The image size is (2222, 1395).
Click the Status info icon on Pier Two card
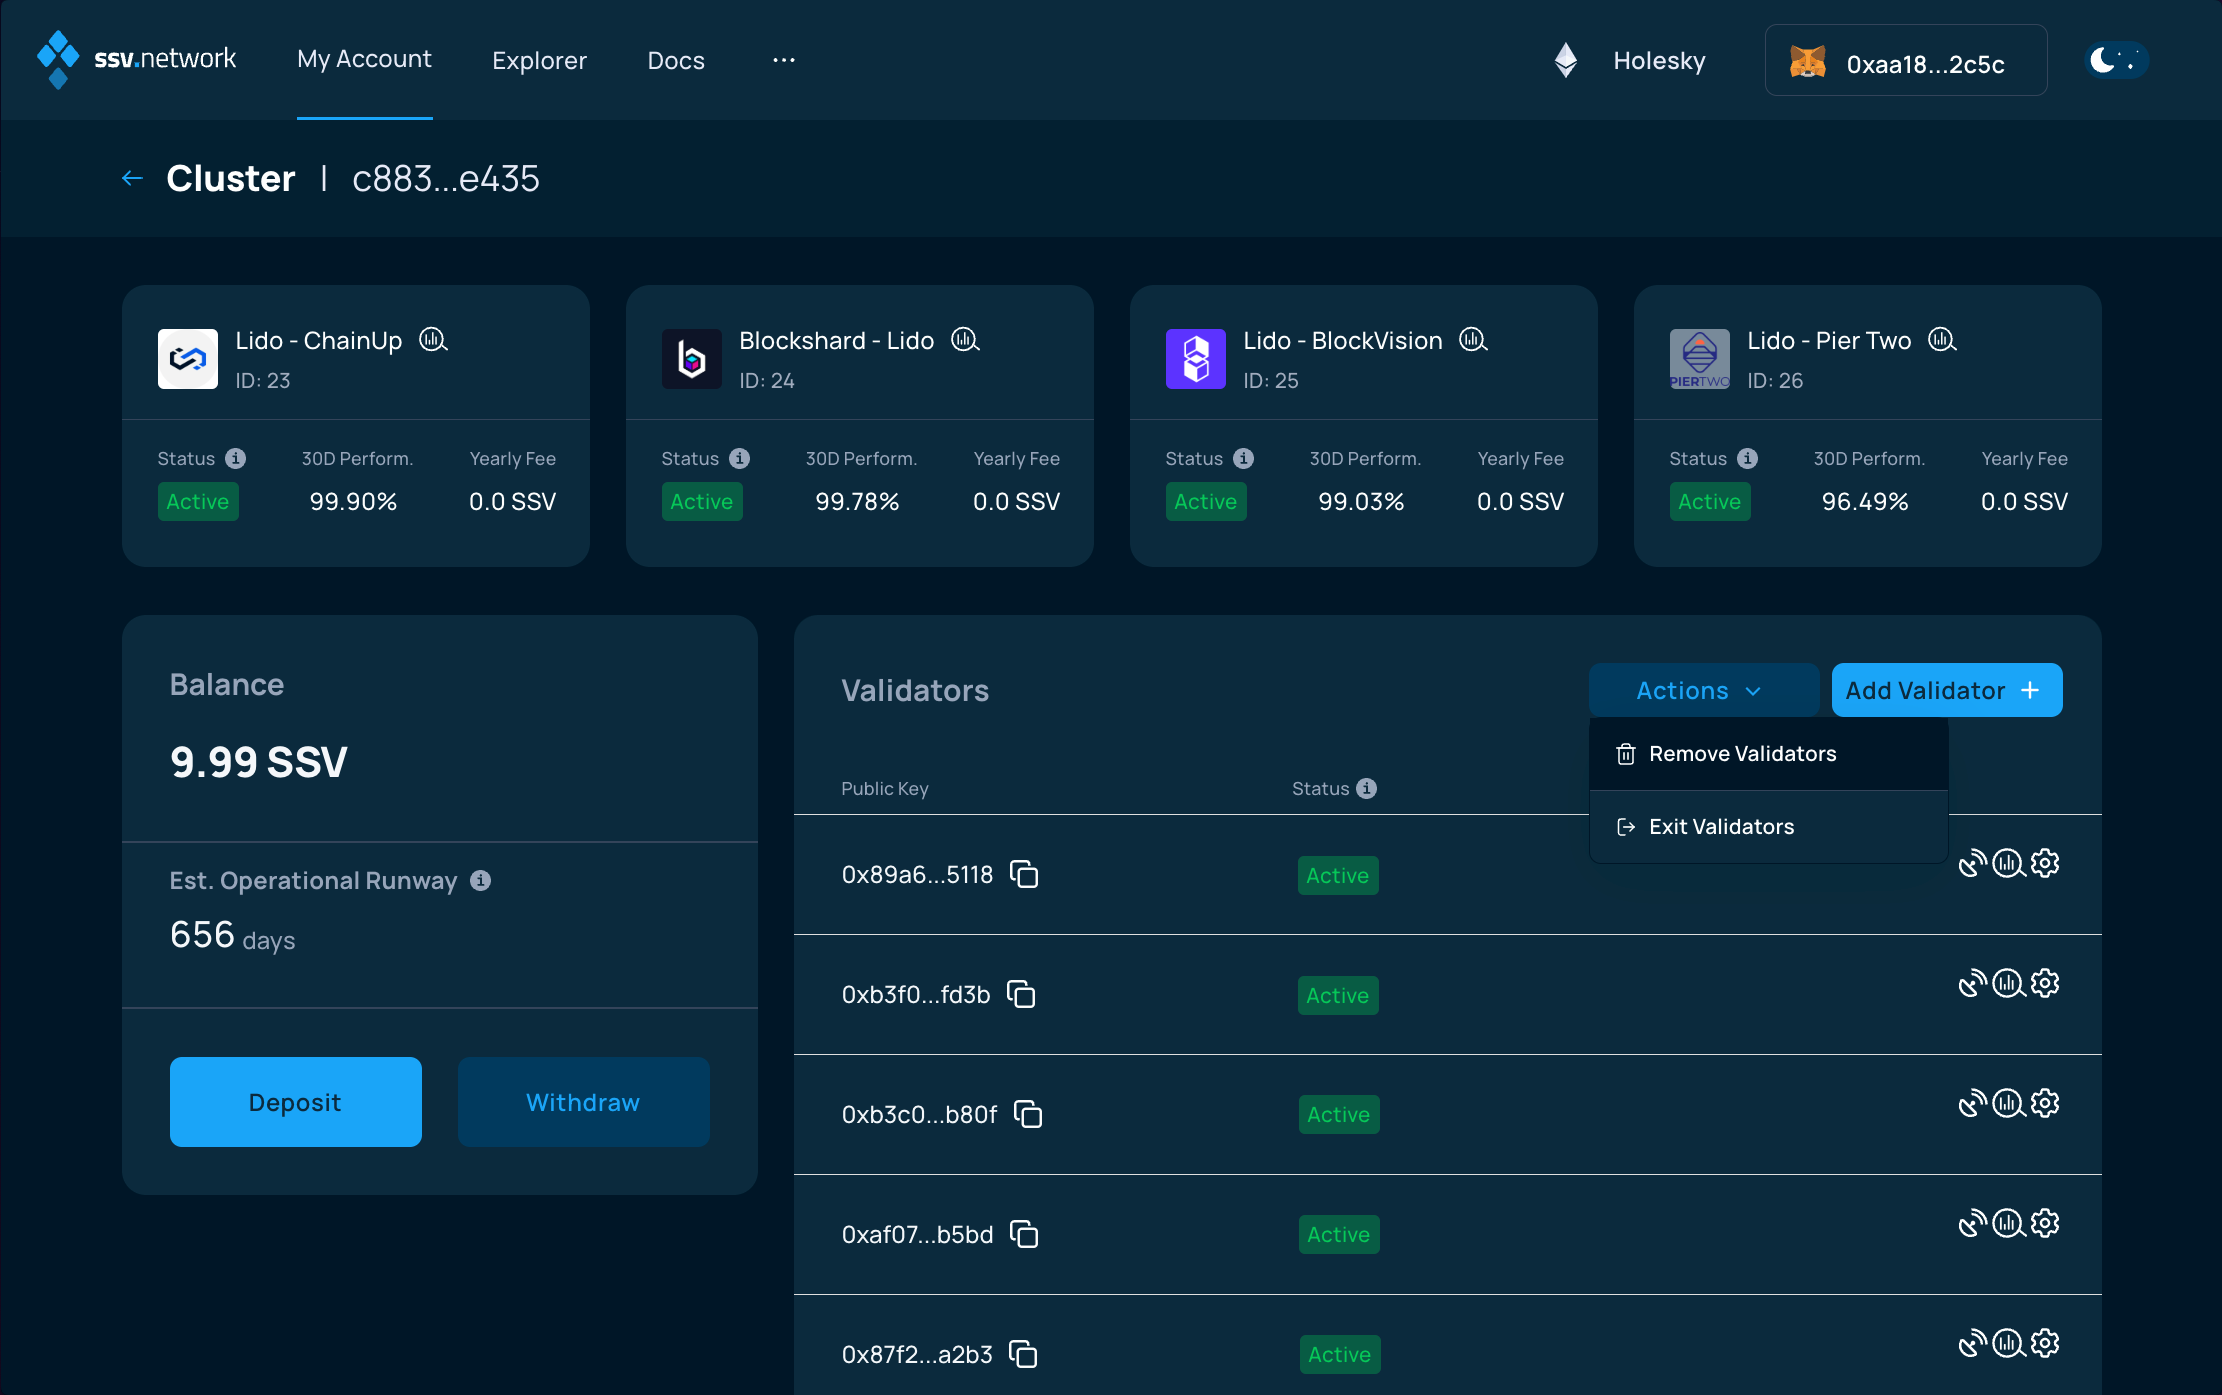(1748, 458)
